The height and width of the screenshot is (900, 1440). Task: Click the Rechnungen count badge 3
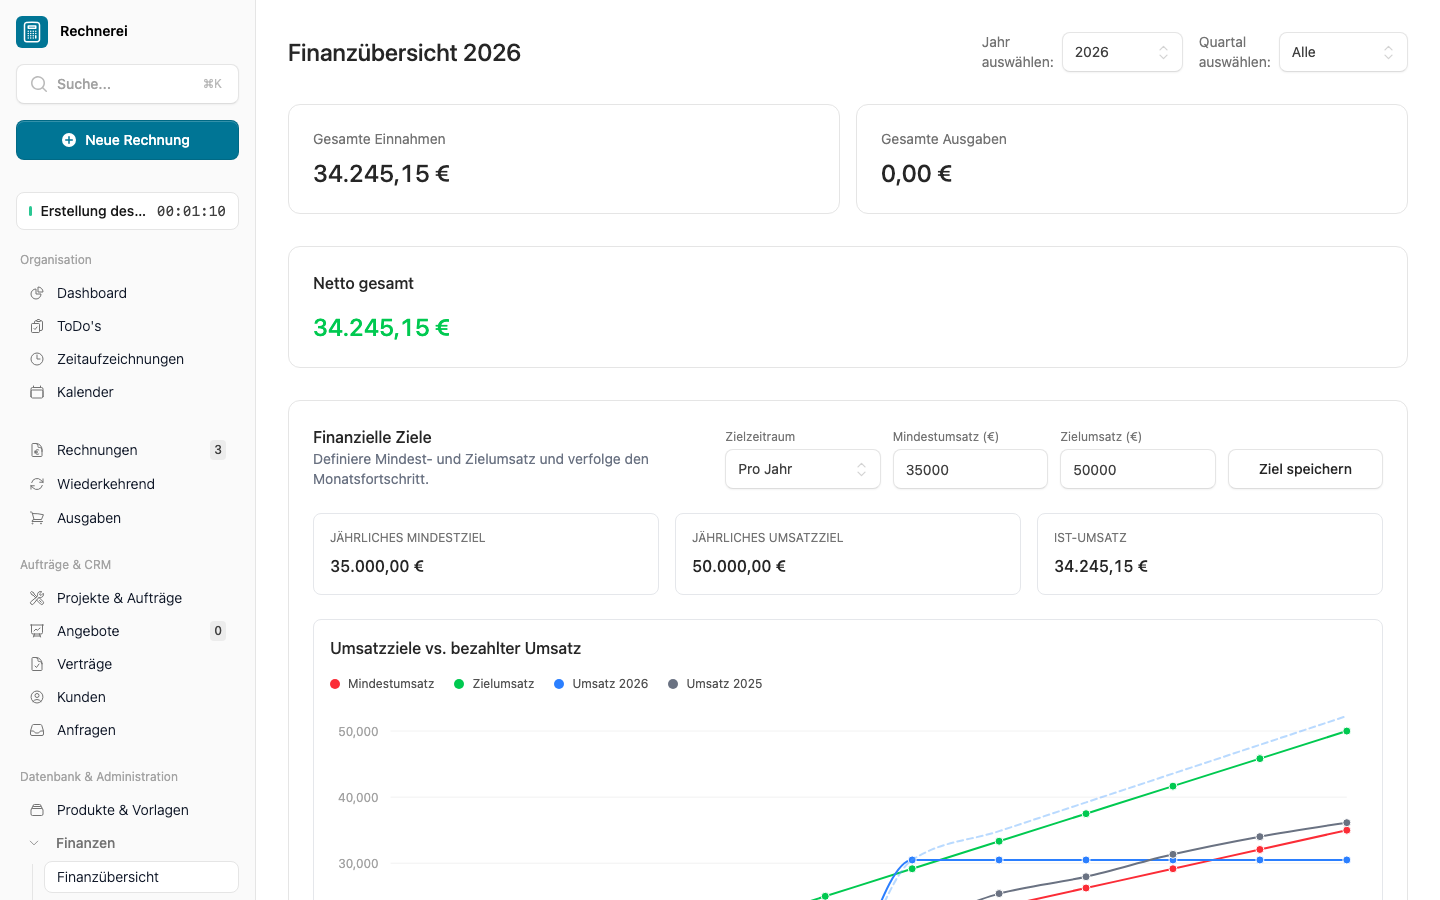[x=218, y=450]
